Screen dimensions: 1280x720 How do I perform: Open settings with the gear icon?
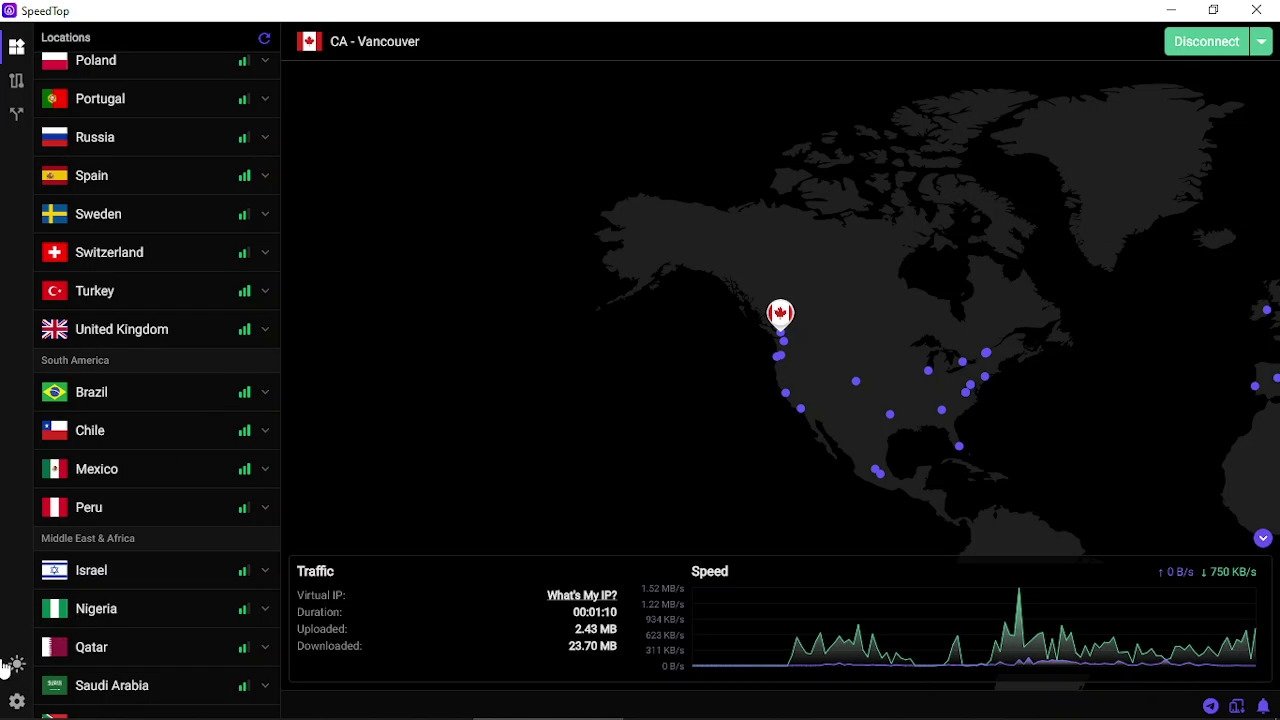pyautogui.click(x=16, y=701)
